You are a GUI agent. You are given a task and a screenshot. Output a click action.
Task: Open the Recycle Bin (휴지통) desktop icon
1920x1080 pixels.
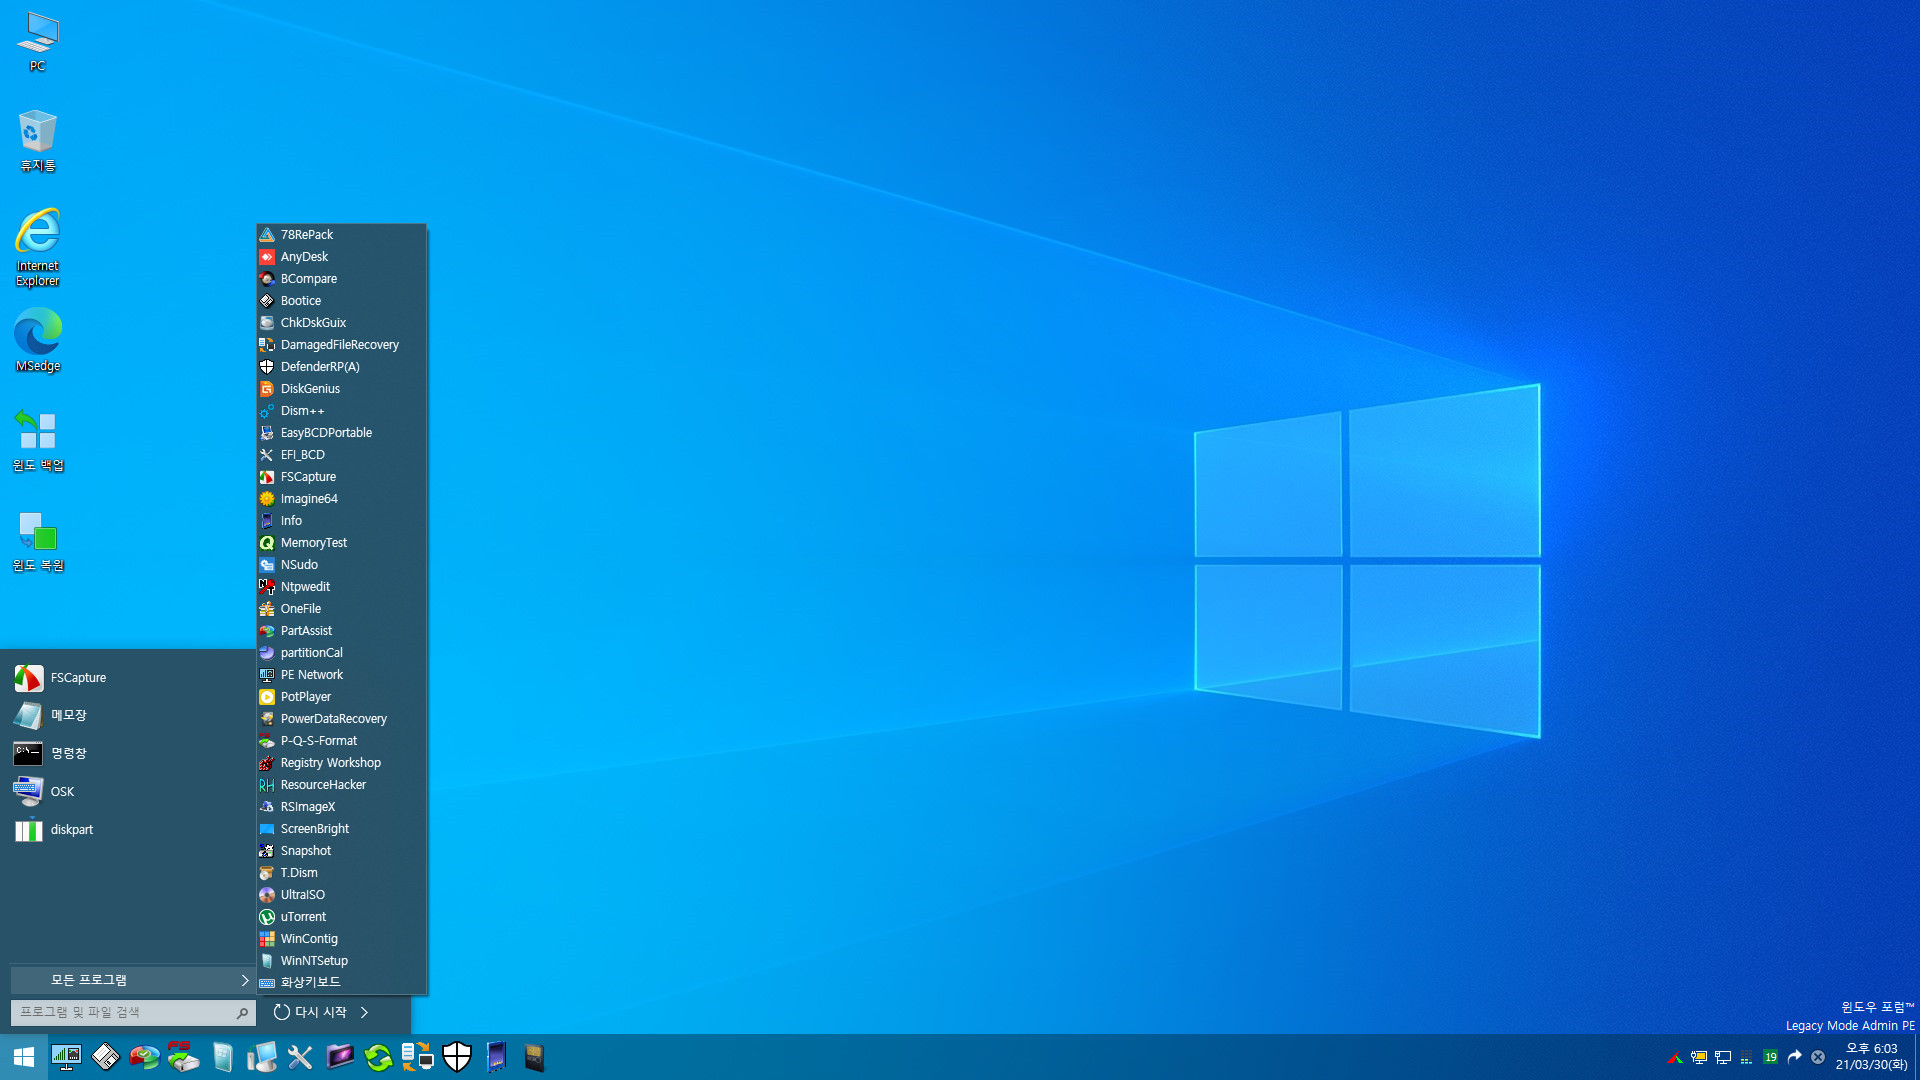(37, 141)
